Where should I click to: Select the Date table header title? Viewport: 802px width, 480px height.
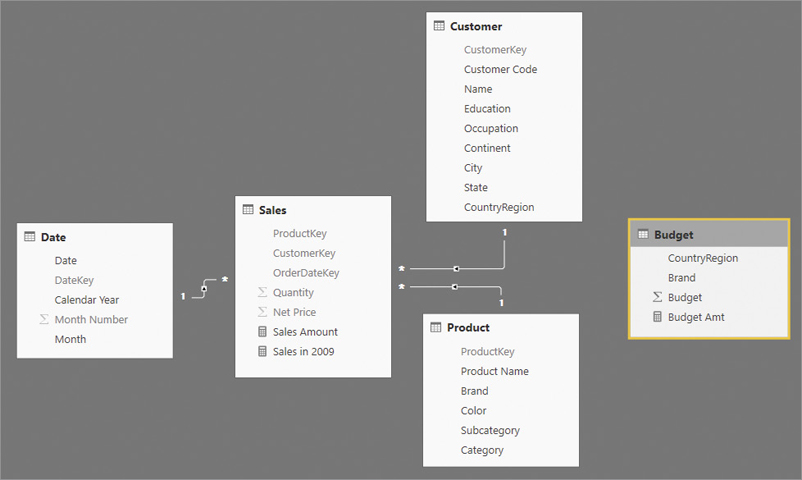pos(53,237)
